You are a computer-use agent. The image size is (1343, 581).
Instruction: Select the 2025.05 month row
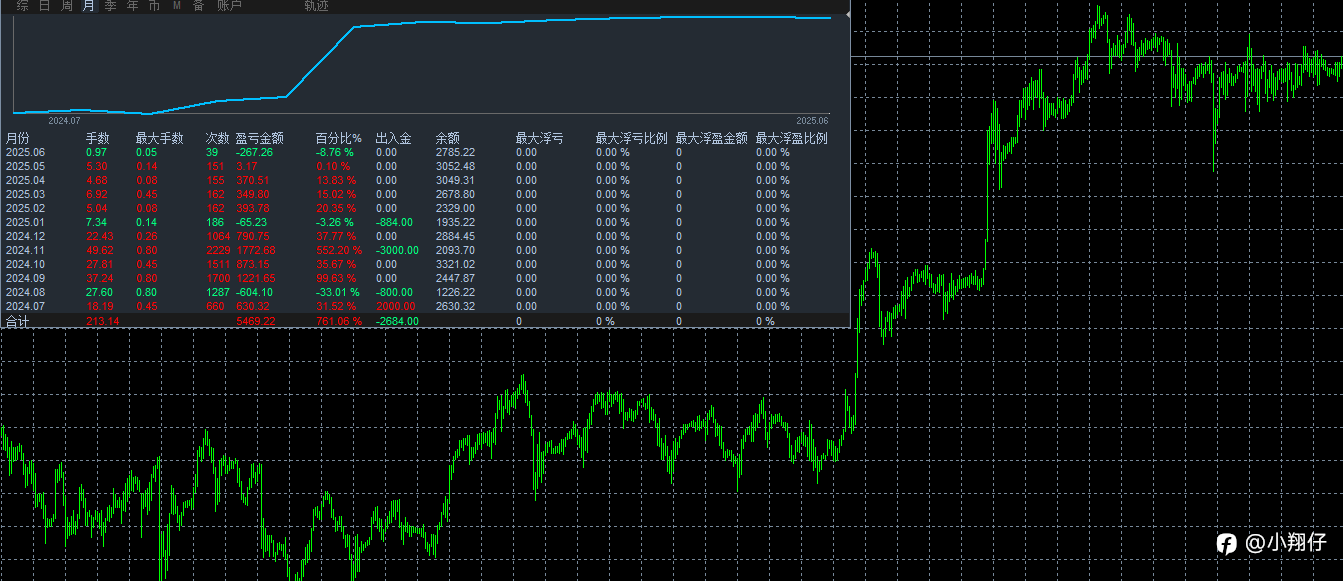[425, 166]
